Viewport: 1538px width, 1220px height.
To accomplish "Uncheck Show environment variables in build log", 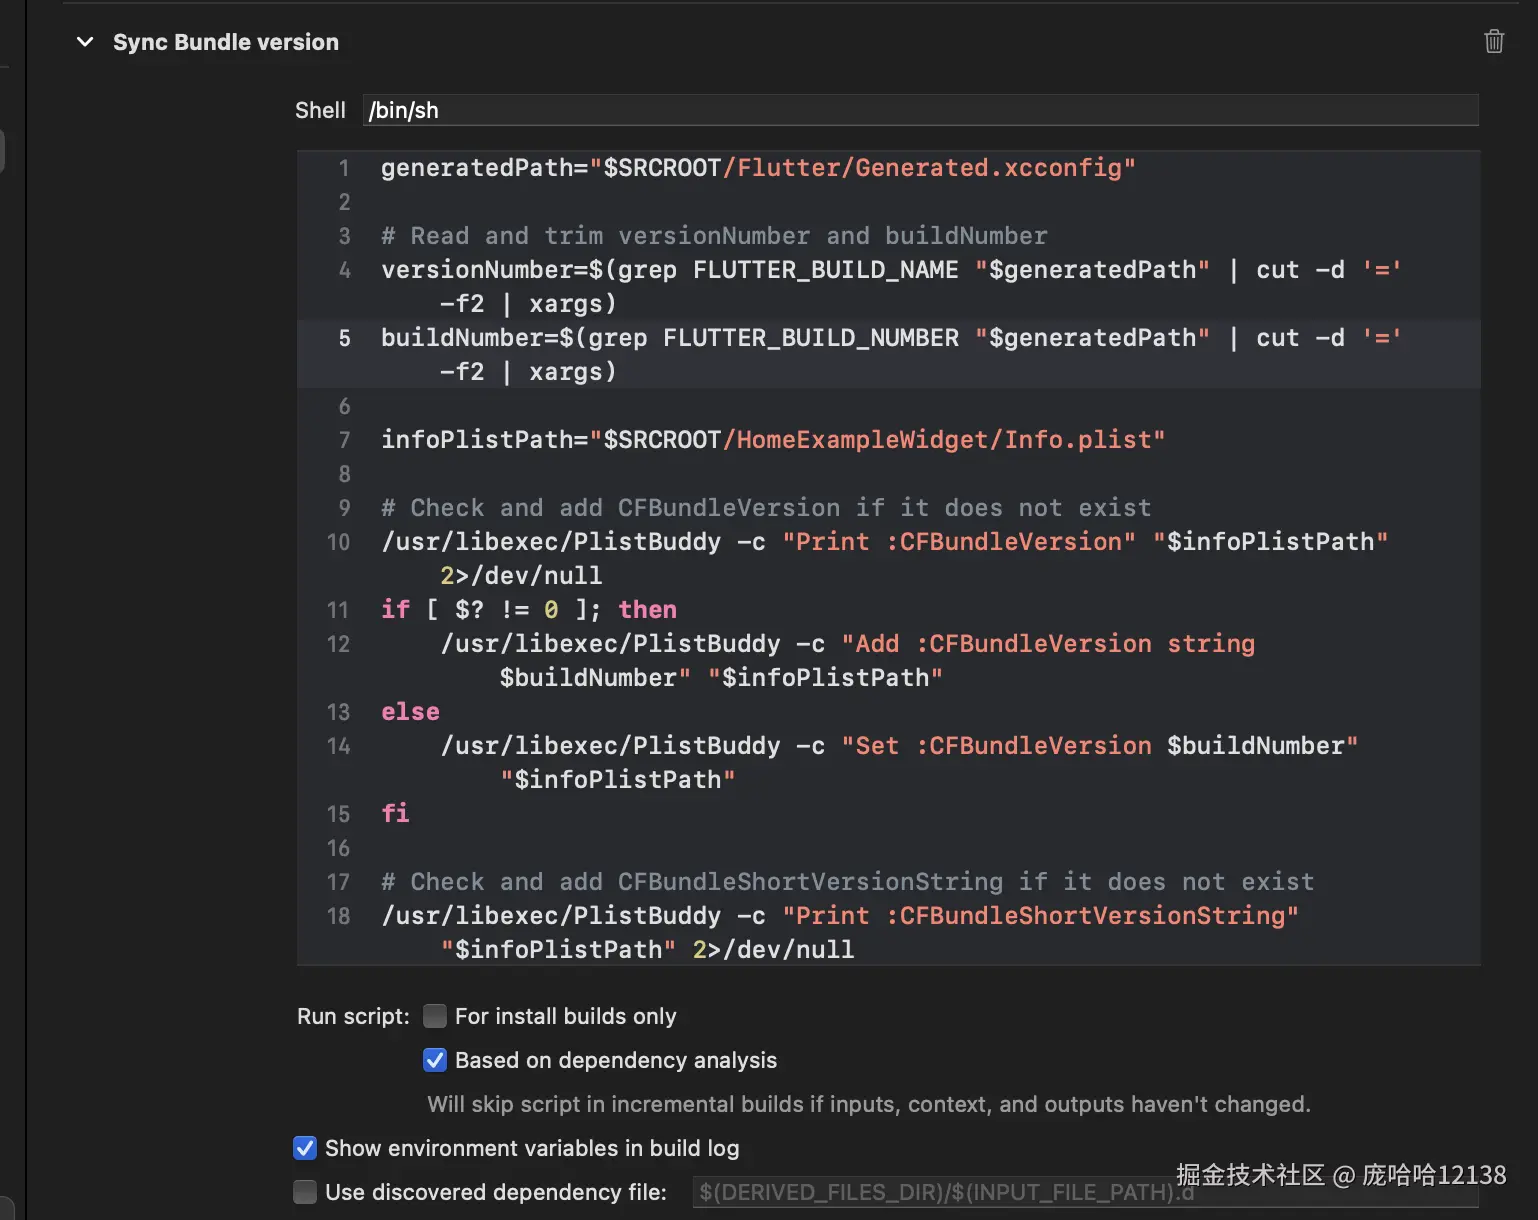I will (x=305, y=1148).
